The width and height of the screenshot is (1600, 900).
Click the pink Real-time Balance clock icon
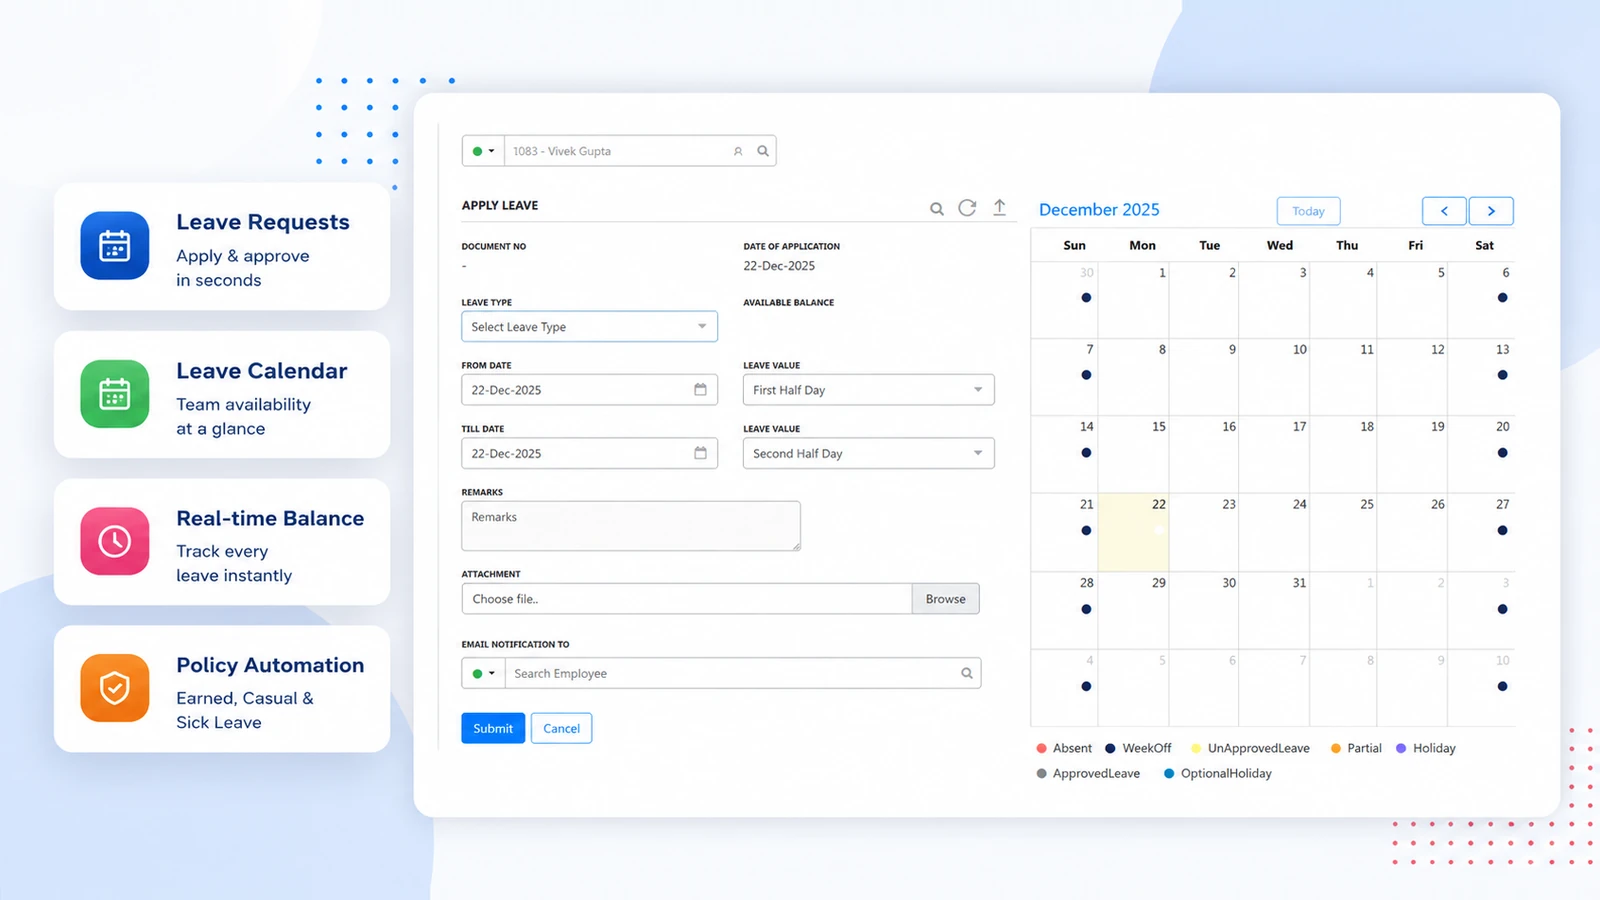[115, 541]
